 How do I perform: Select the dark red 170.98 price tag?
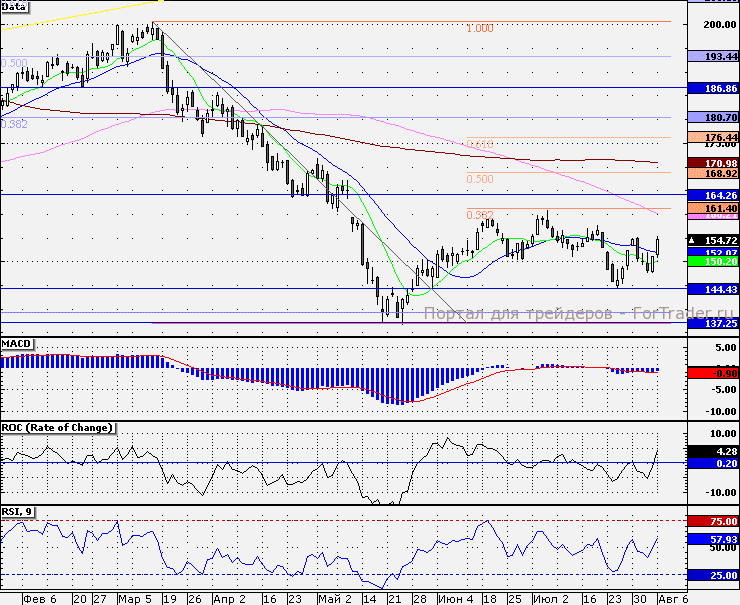pos(720,162)
